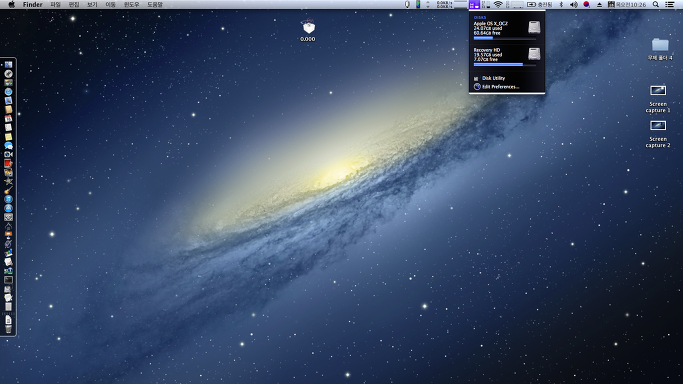Open System Preferences gear in Dock
The image size is (683, 384).
pos(8,217)
